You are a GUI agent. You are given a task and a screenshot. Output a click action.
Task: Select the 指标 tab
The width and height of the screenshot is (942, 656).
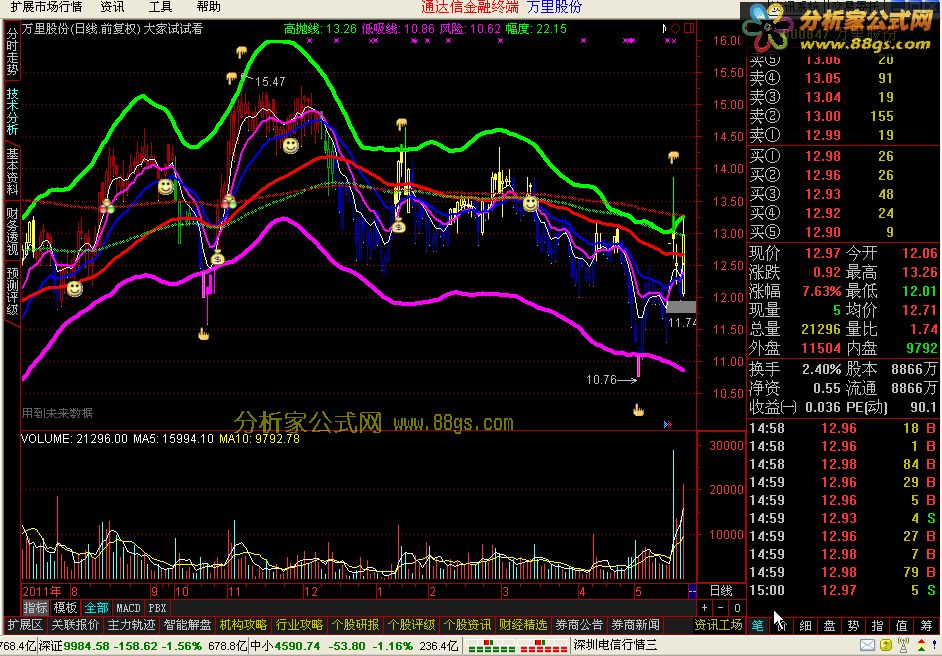coord(35,608)
